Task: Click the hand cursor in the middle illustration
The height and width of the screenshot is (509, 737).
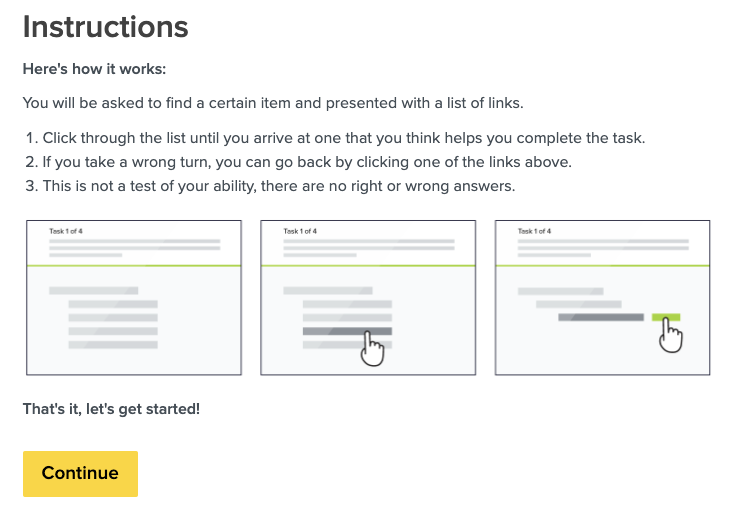Action: pyautogui.click(x=373, y=348)
